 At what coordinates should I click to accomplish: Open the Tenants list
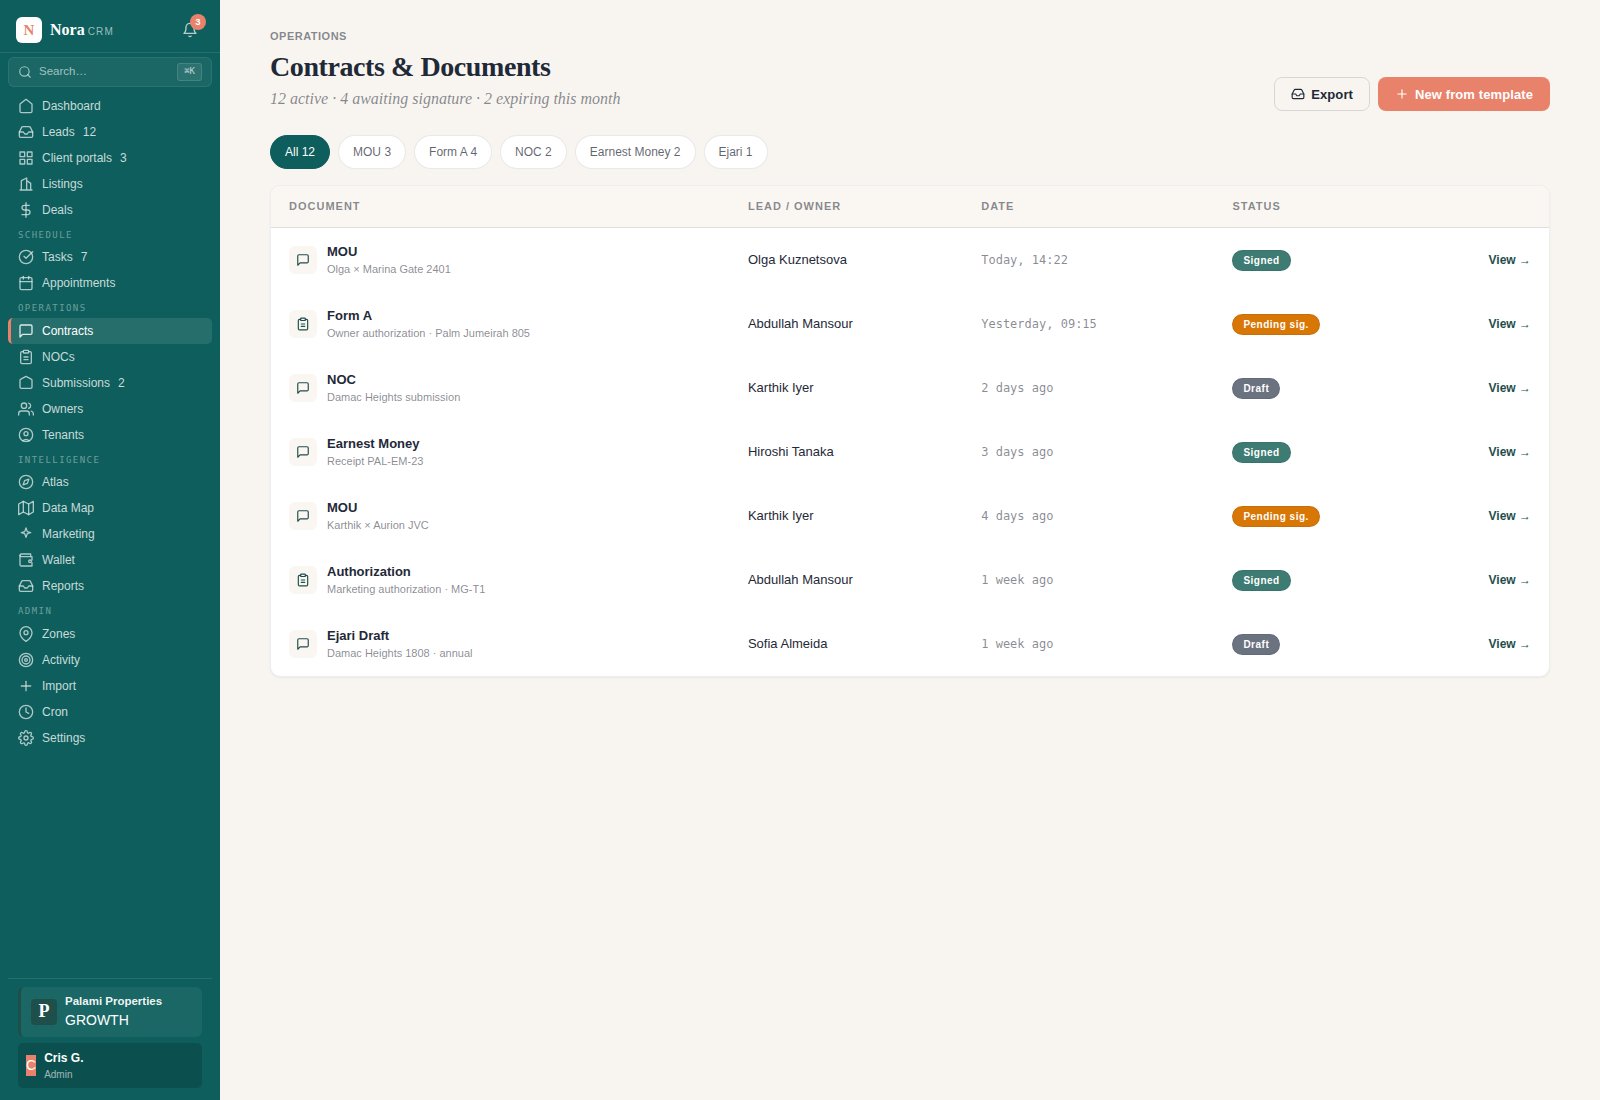pos(110,435)
